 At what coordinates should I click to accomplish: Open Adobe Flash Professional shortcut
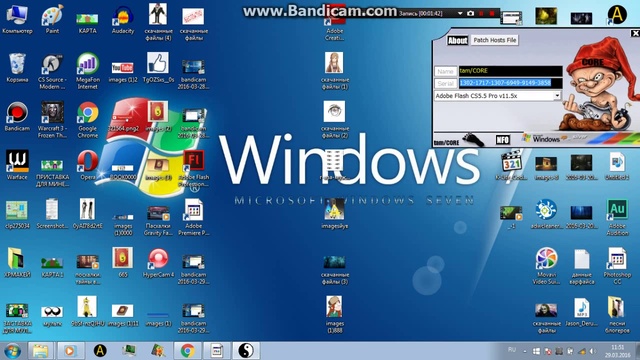193,169
